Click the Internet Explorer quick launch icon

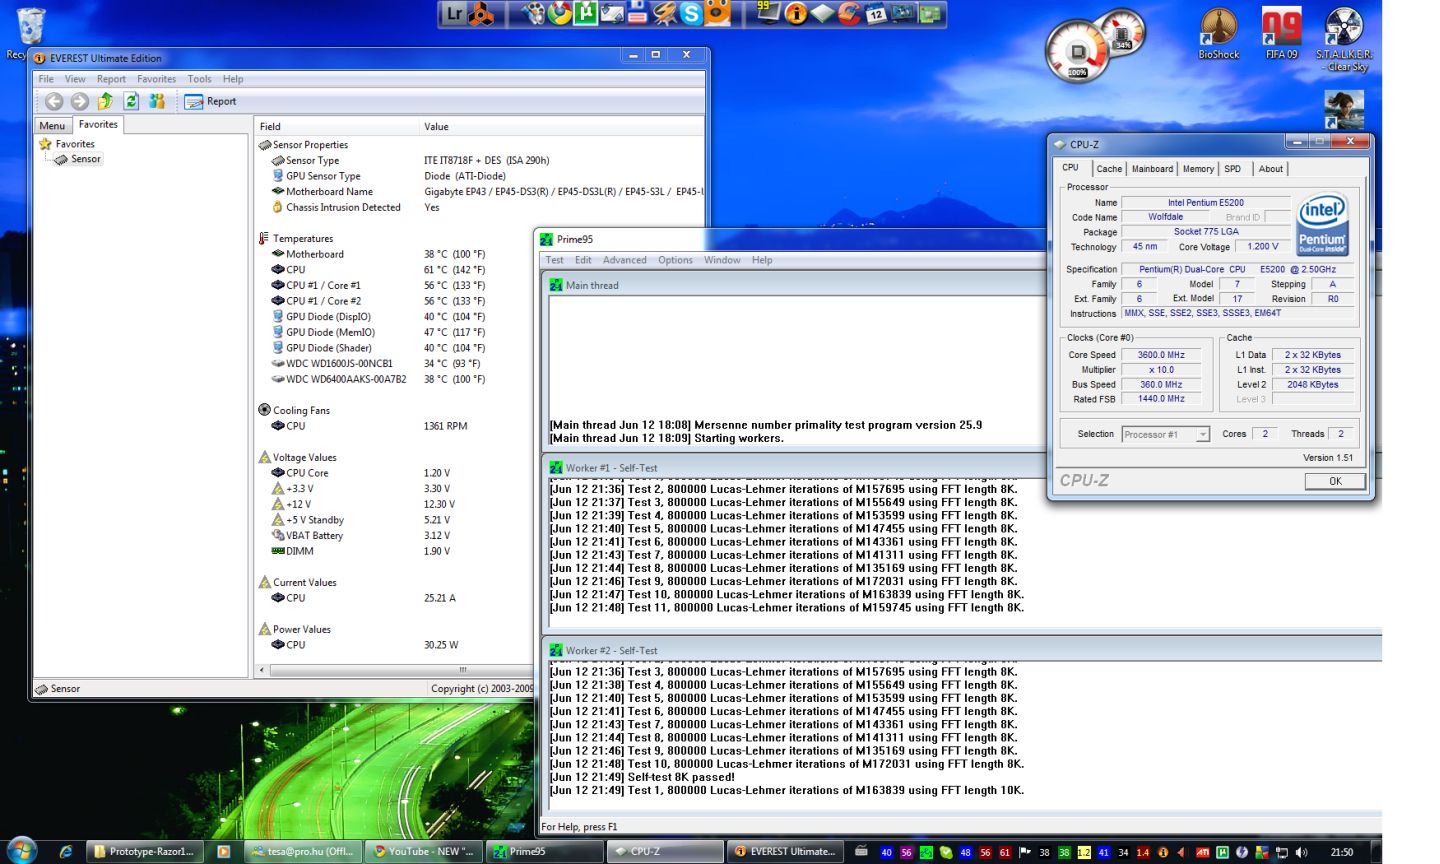click(x=66, y=852)
